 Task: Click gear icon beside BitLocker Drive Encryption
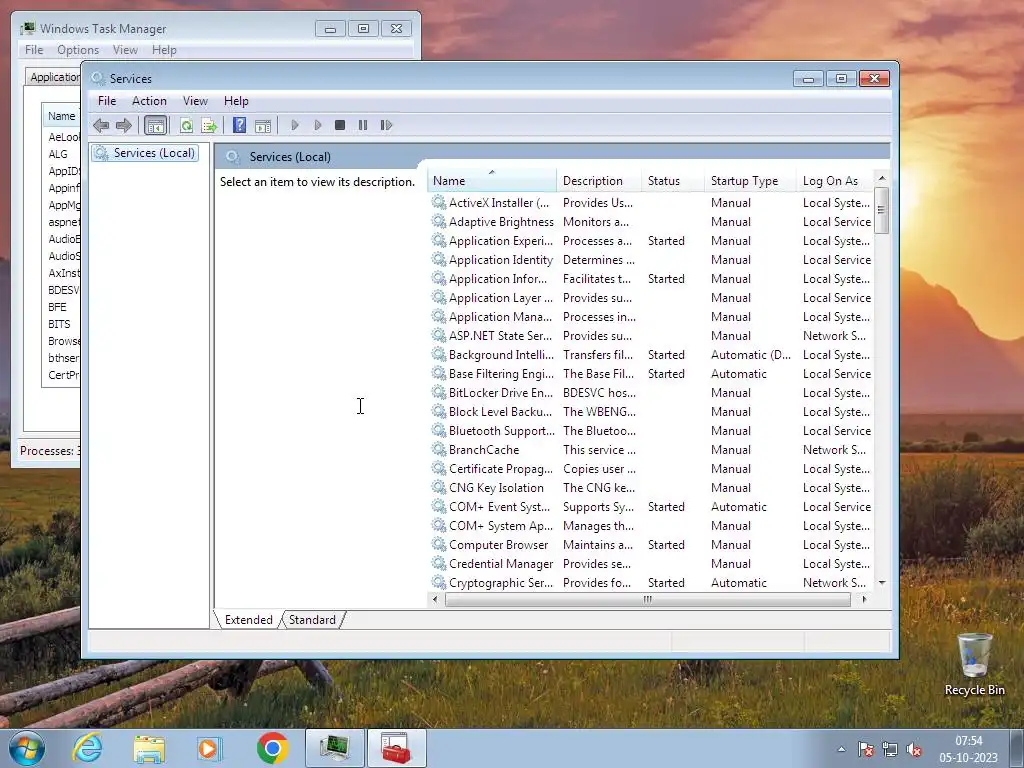(x=439, y=392)
